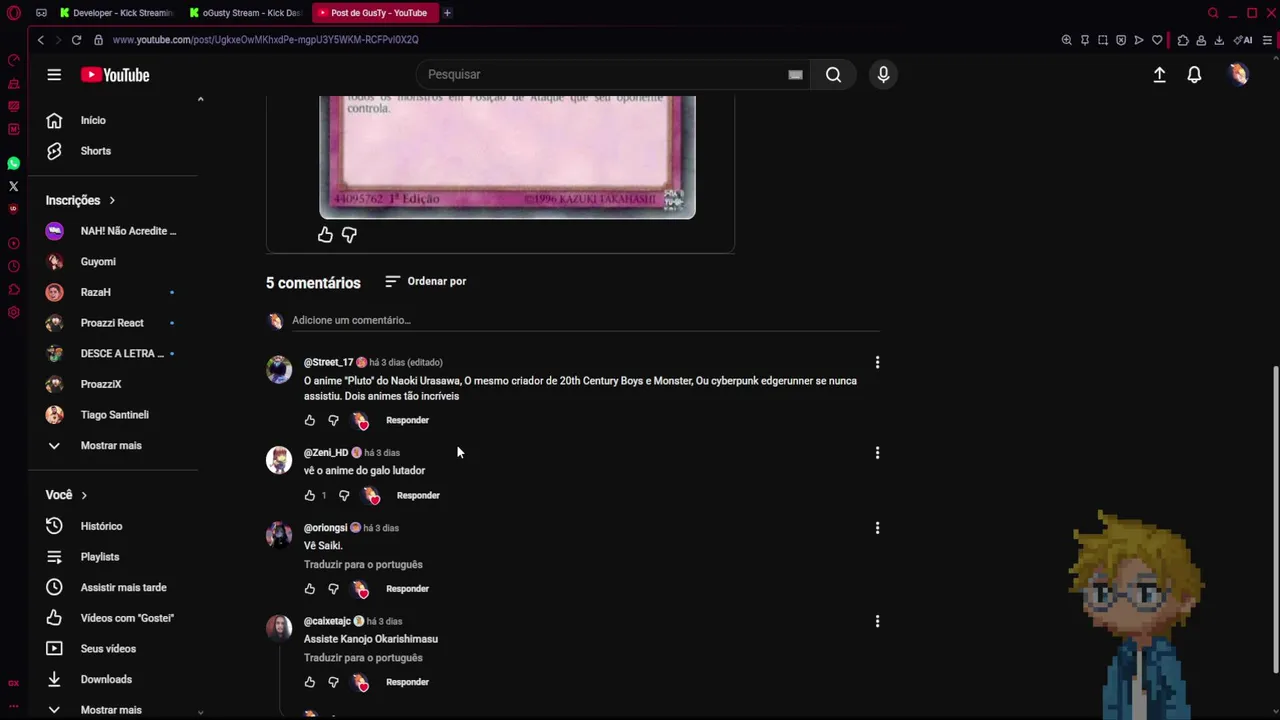Click the page vertical scrollbar
The image size is (1280, 720).
point(1274,520)
